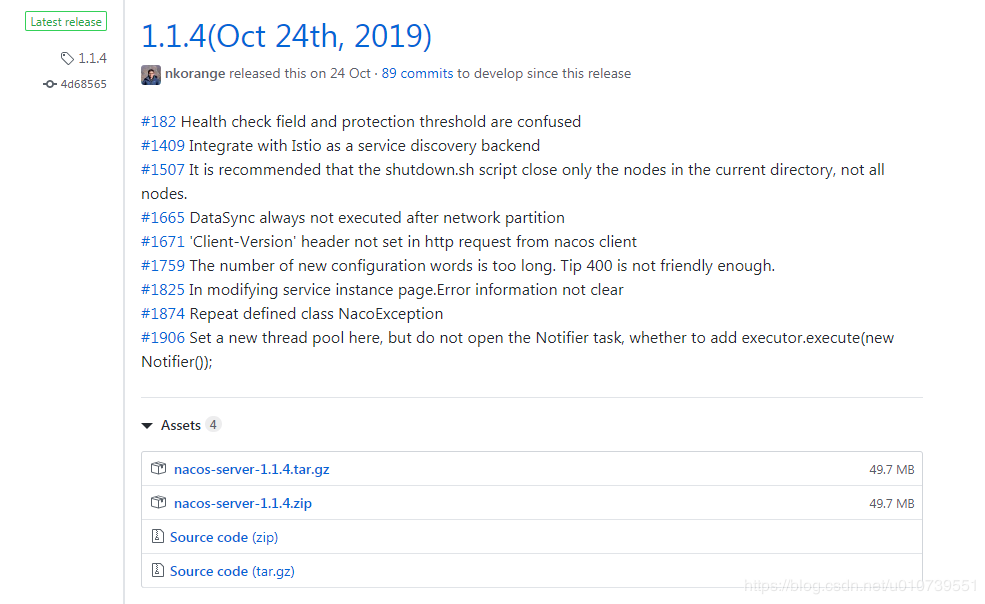The width and height of the screenshot is (985, 604).
Task: Open issue #1507 about shutdown.sh script
Action: tap(163, 170)
